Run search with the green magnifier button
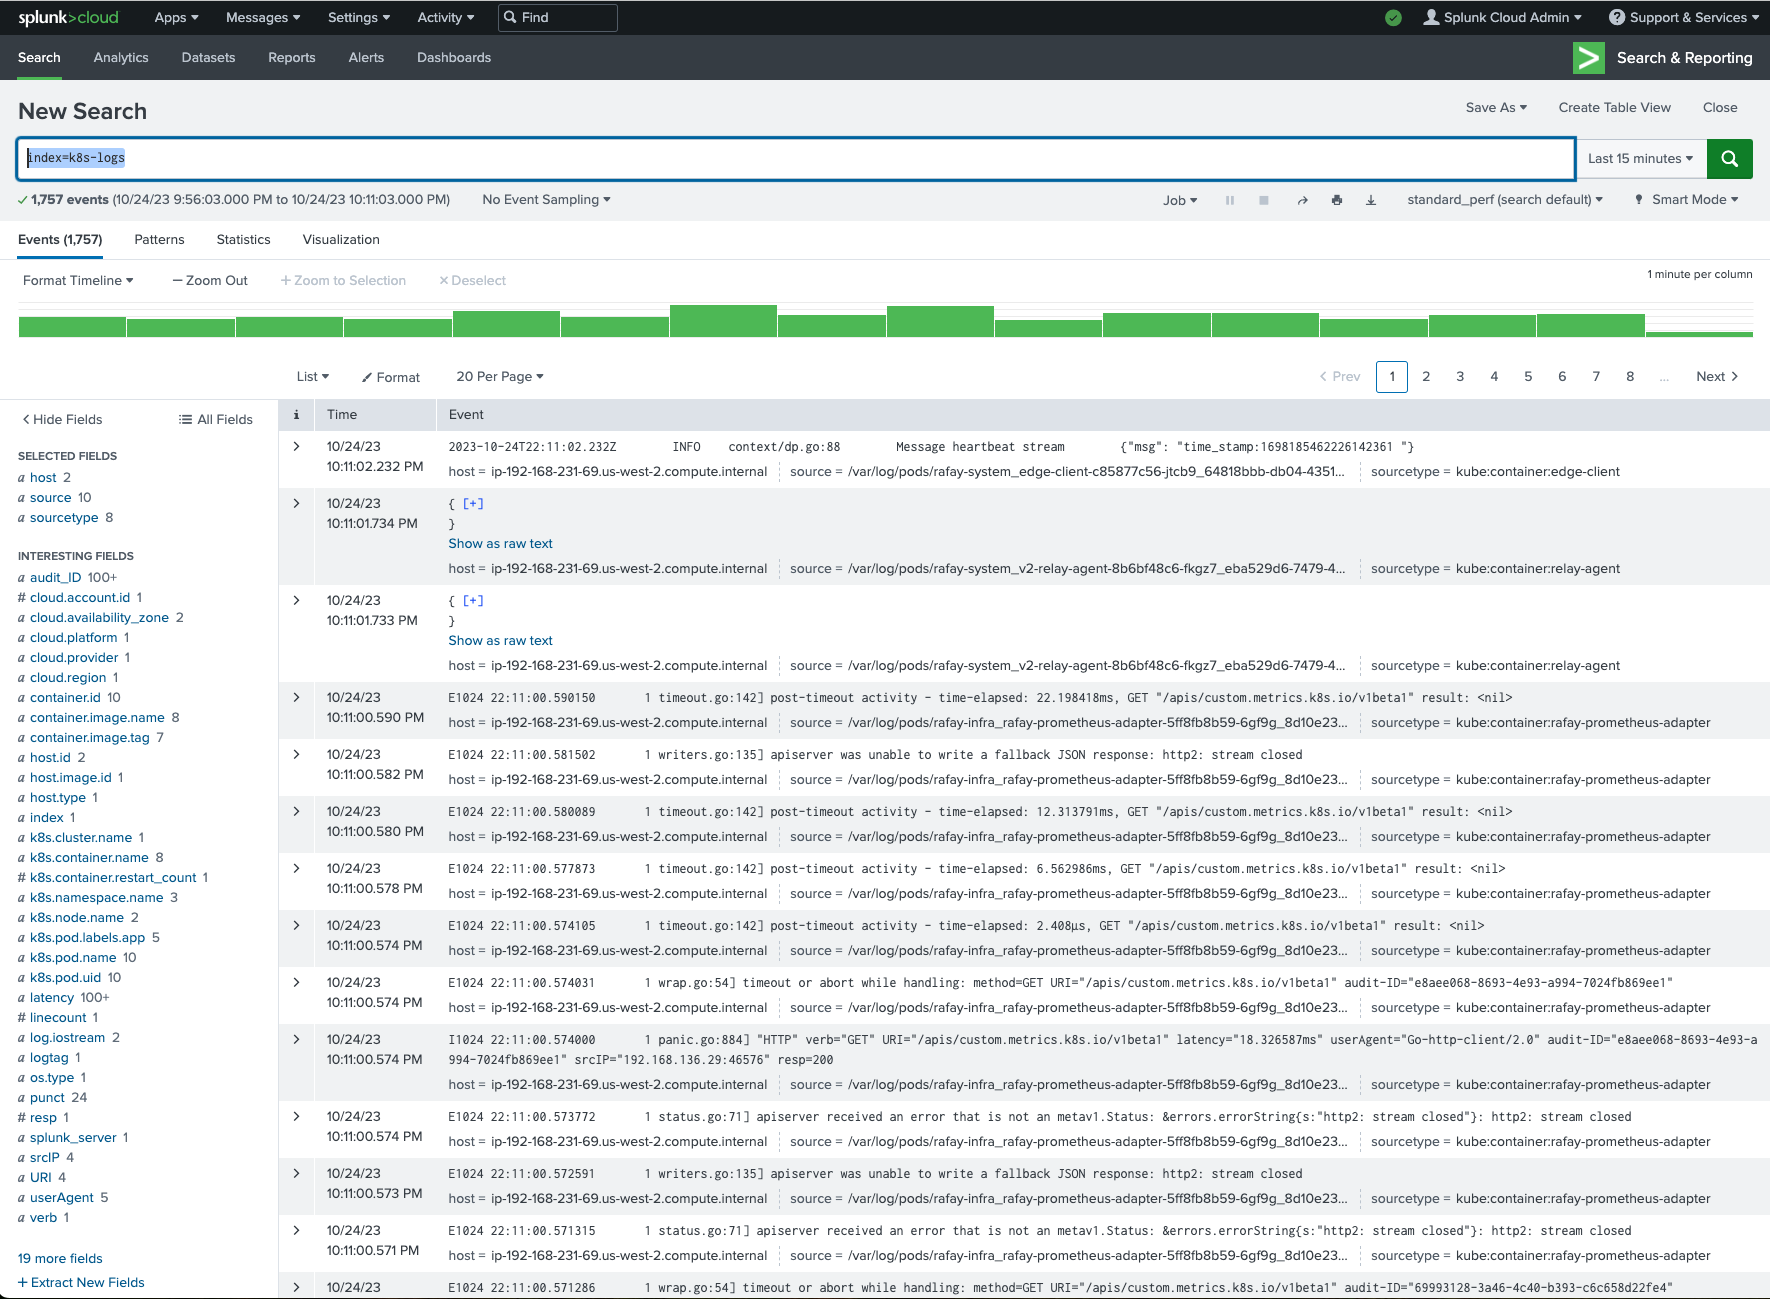The width and height of the screenshot is (1770, 1299). click(1729, 158)
